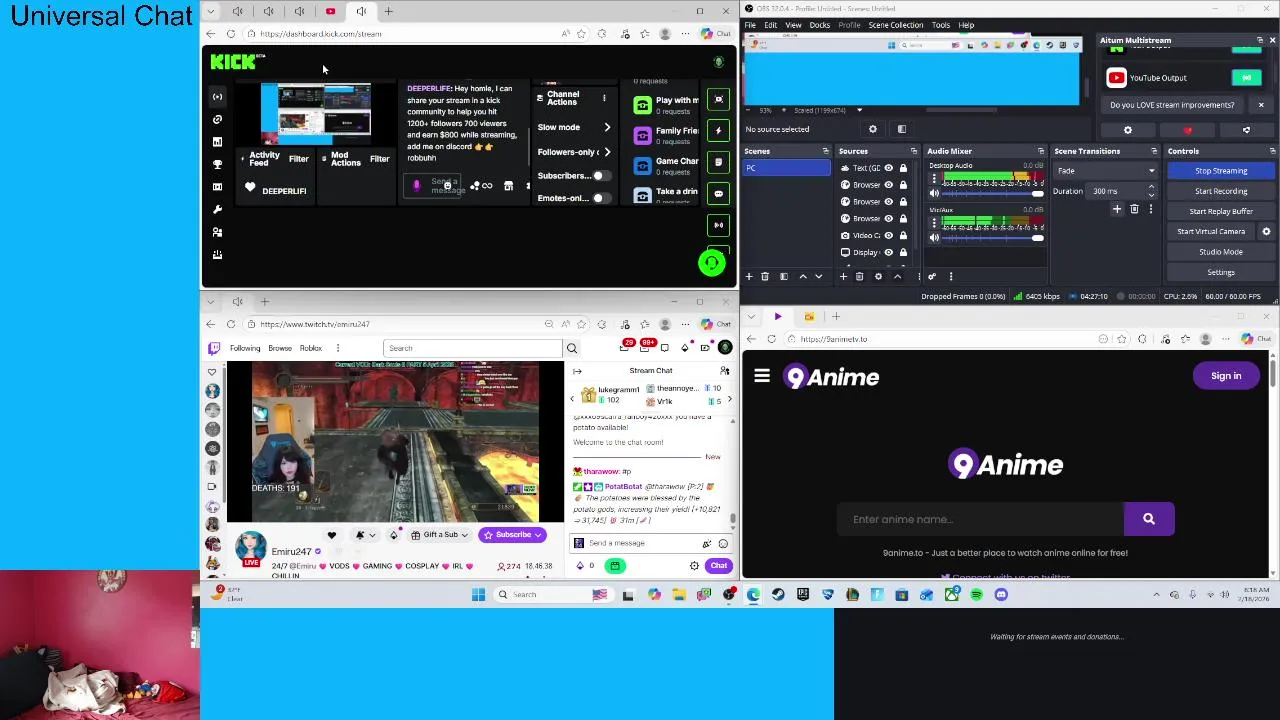Click Sign in on 9Anime
1280x720 pixels.
(1226, 376)
